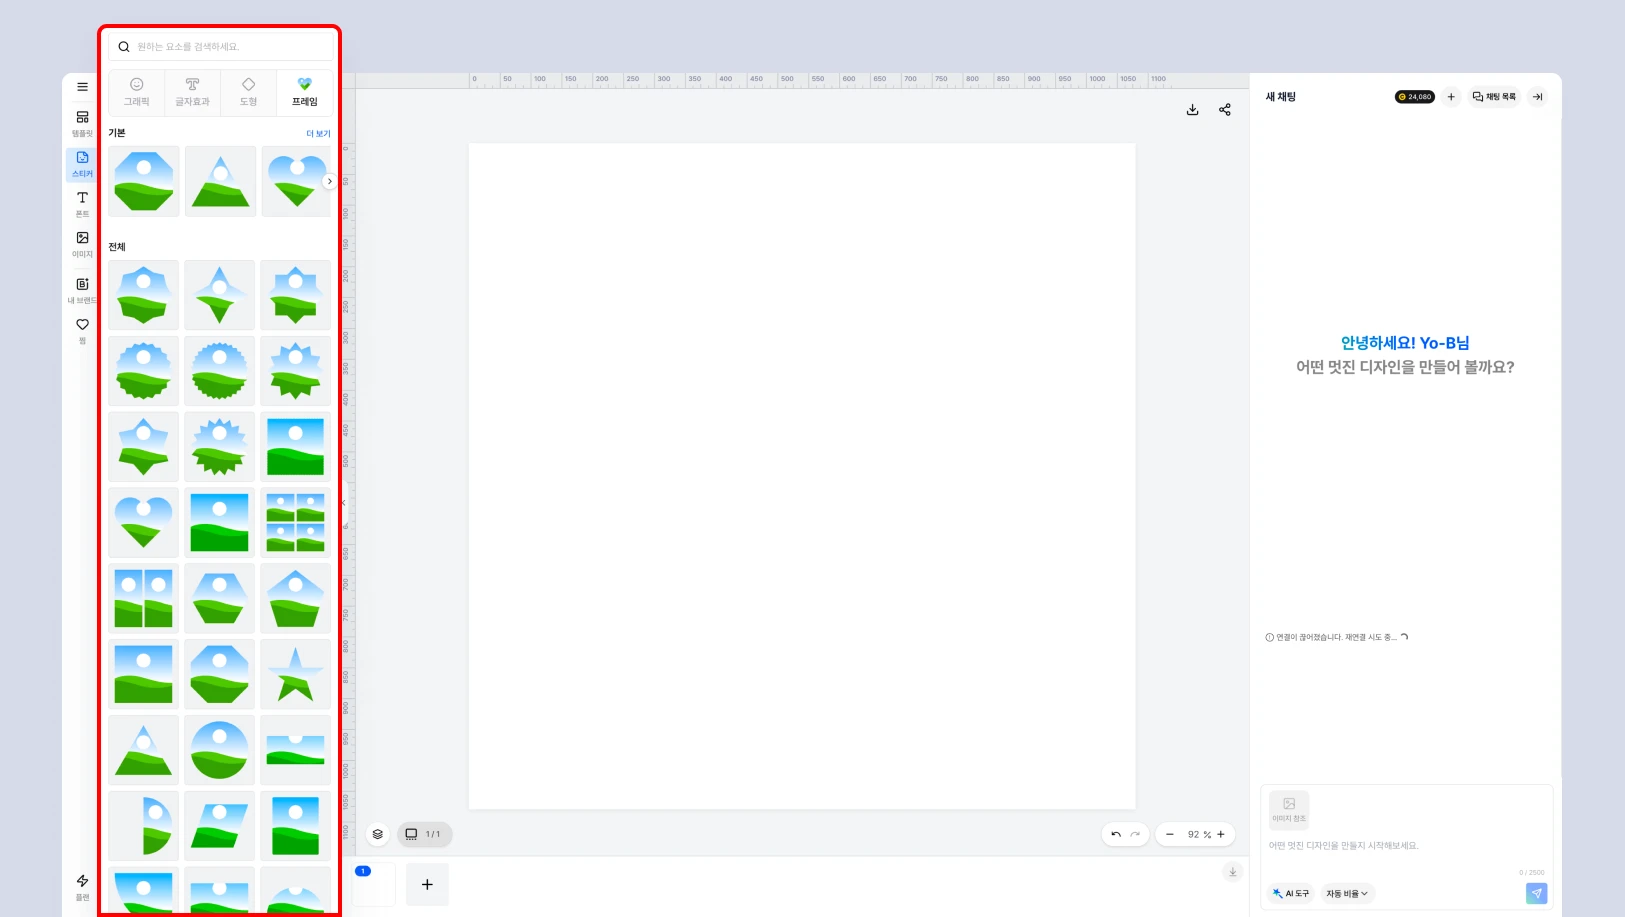Viewport: 1625px width, 917px height.
Task: Click the 더 보기 link
Action: 318,133
